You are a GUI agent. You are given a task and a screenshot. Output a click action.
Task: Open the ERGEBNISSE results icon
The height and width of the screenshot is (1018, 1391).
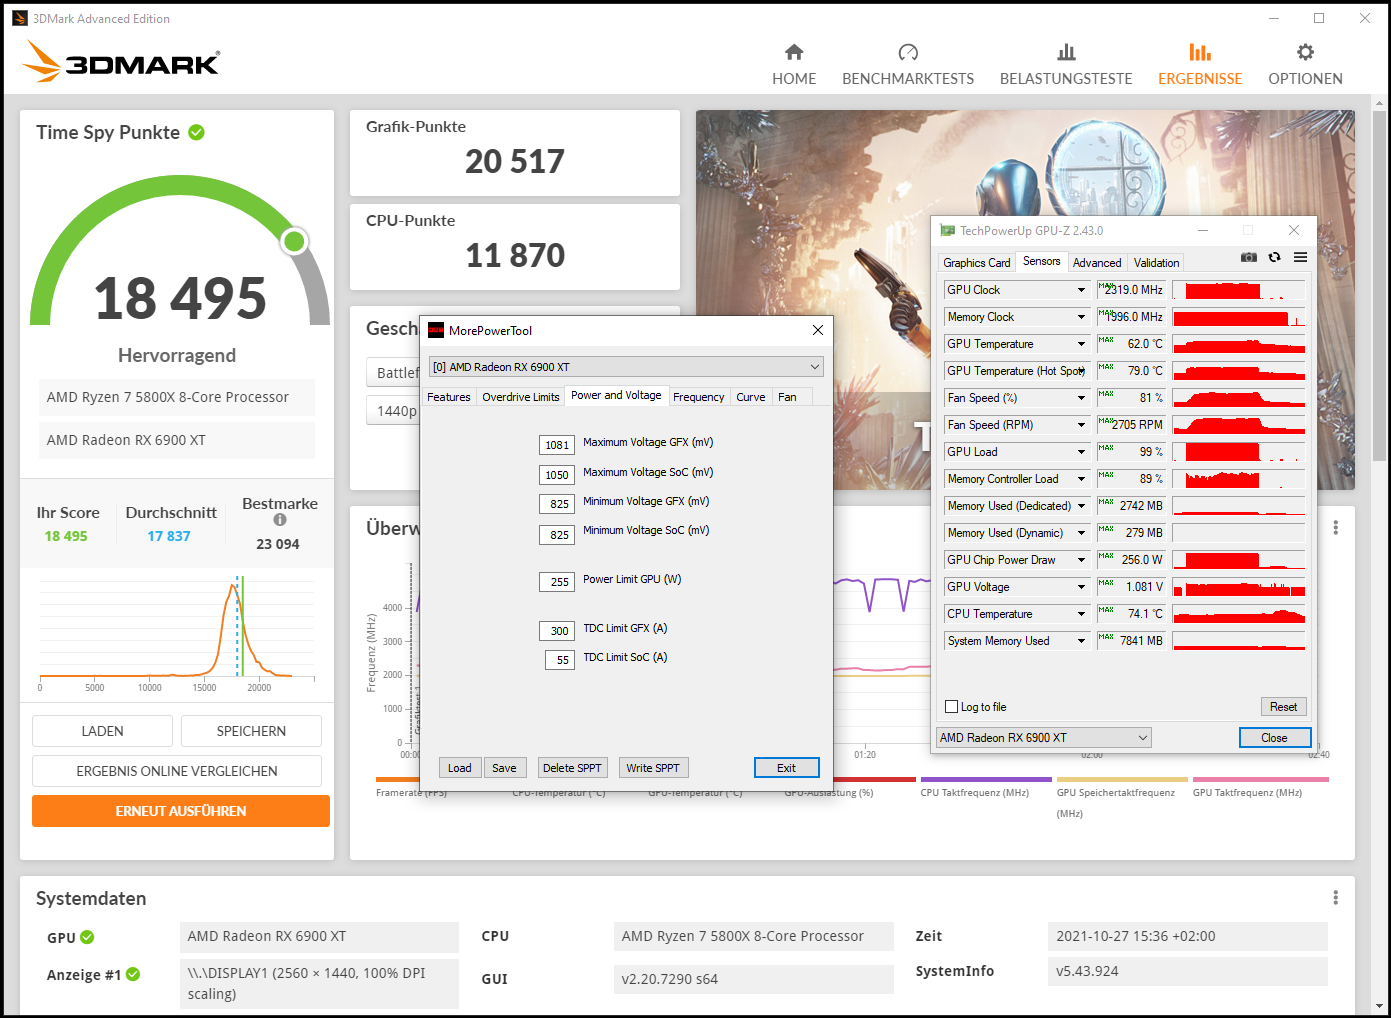1200,52
